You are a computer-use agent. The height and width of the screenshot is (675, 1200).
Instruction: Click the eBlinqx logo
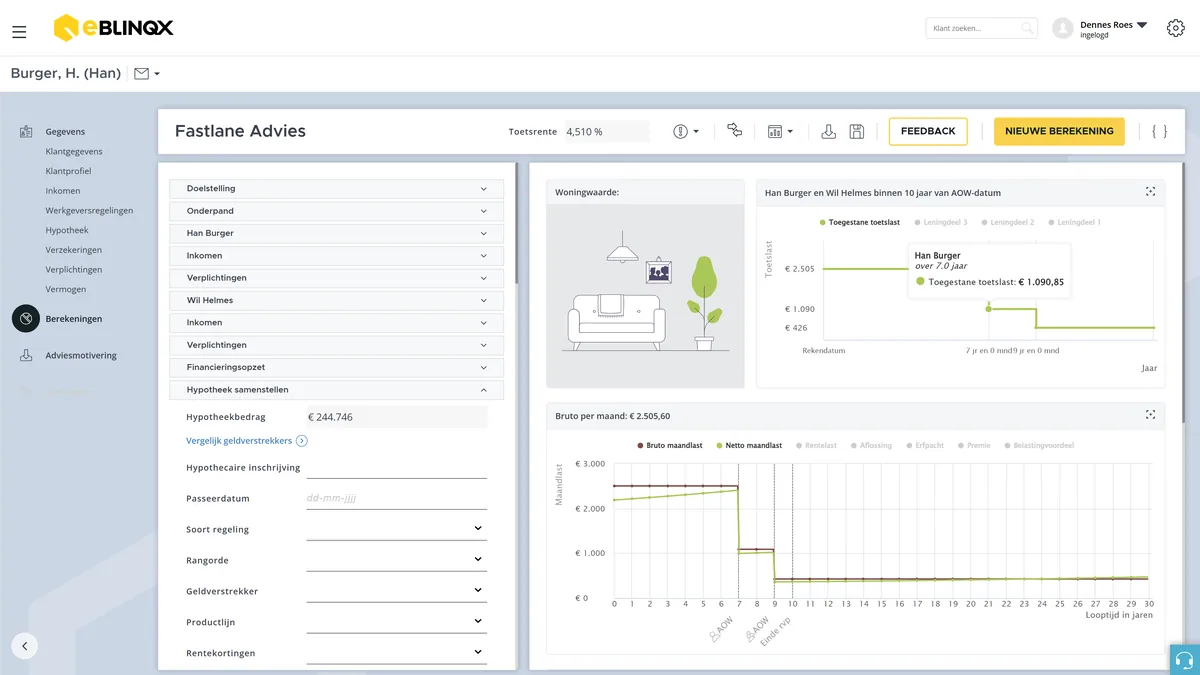coord(113,28)
